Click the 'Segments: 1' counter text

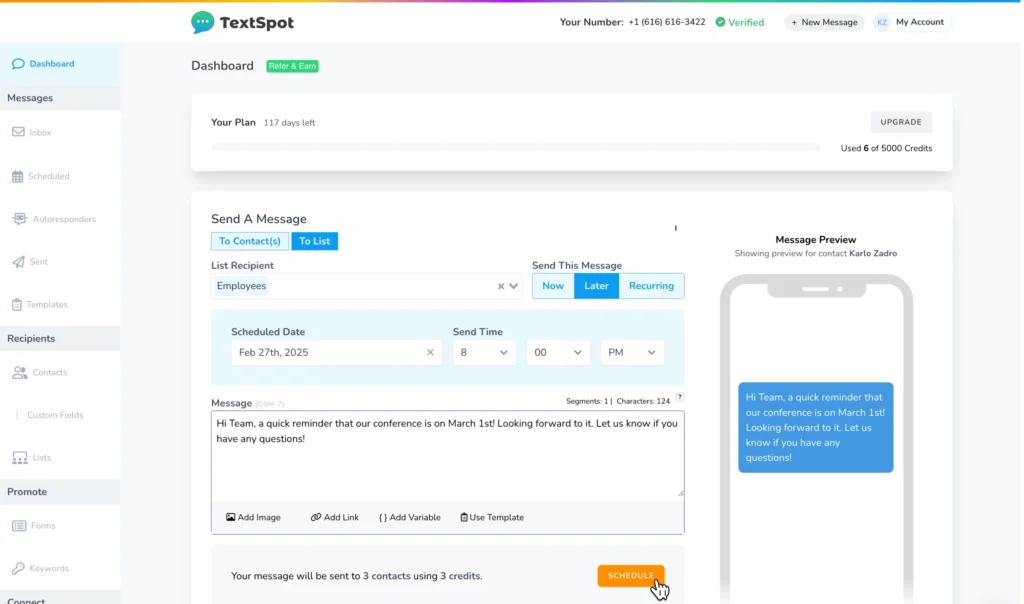[586, 401]
